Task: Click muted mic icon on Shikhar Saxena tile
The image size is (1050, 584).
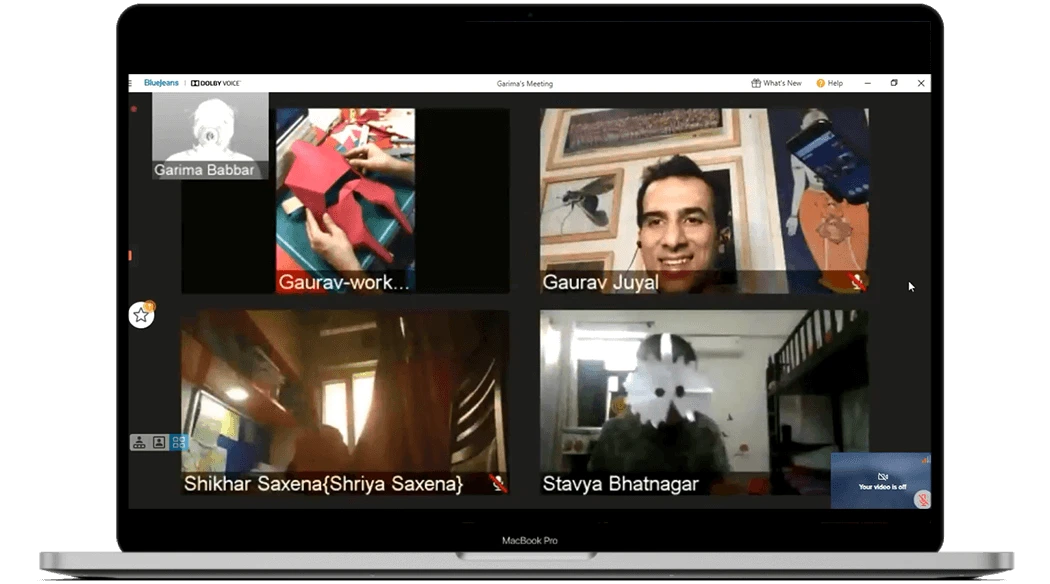Action: tap(497, 483)
